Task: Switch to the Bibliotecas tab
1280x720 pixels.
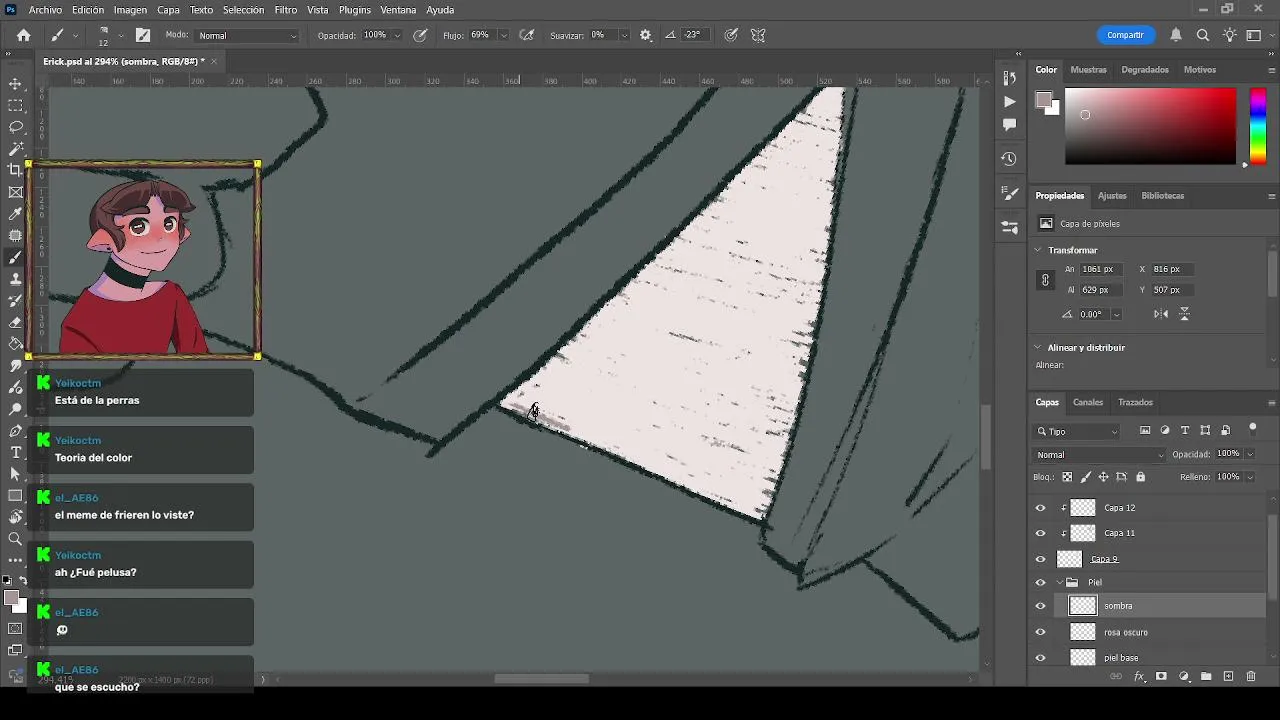Action: (x=1162, y=196)
